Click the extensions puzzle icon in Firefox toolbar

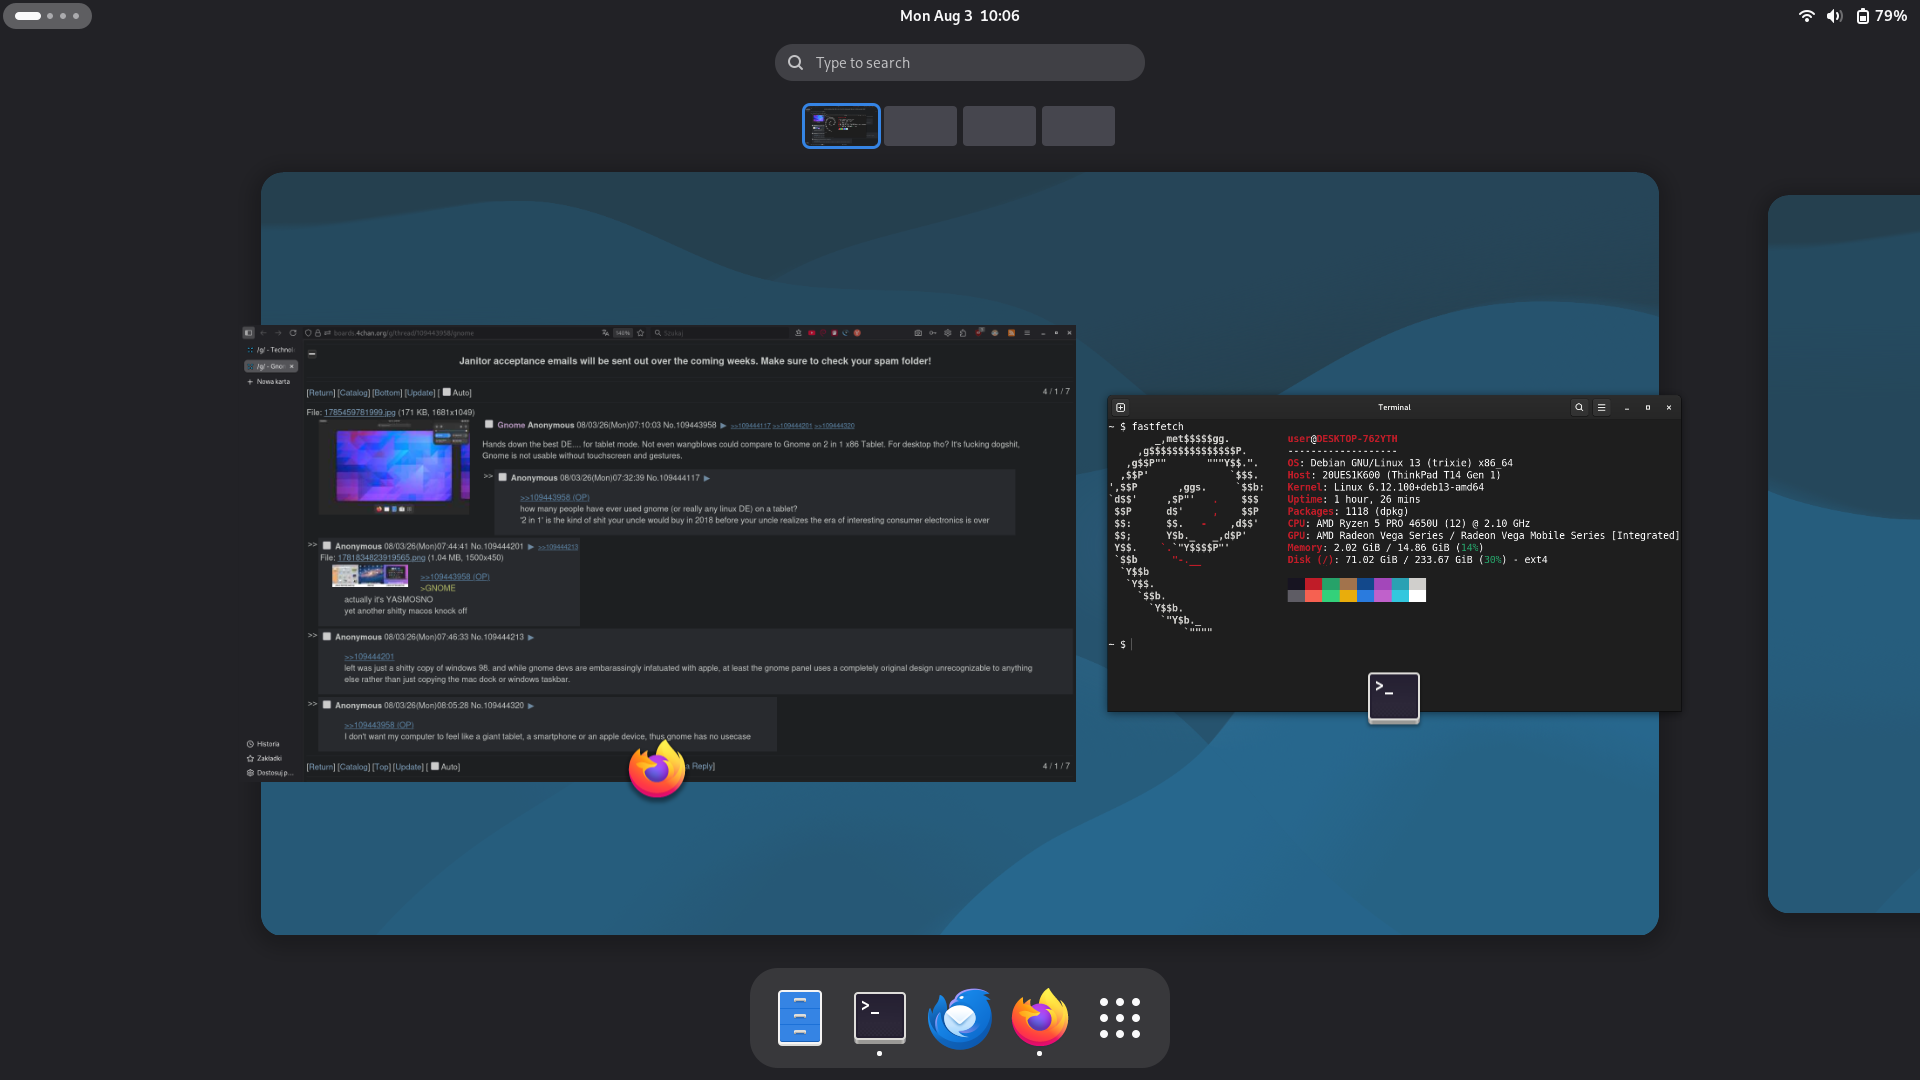963,333
